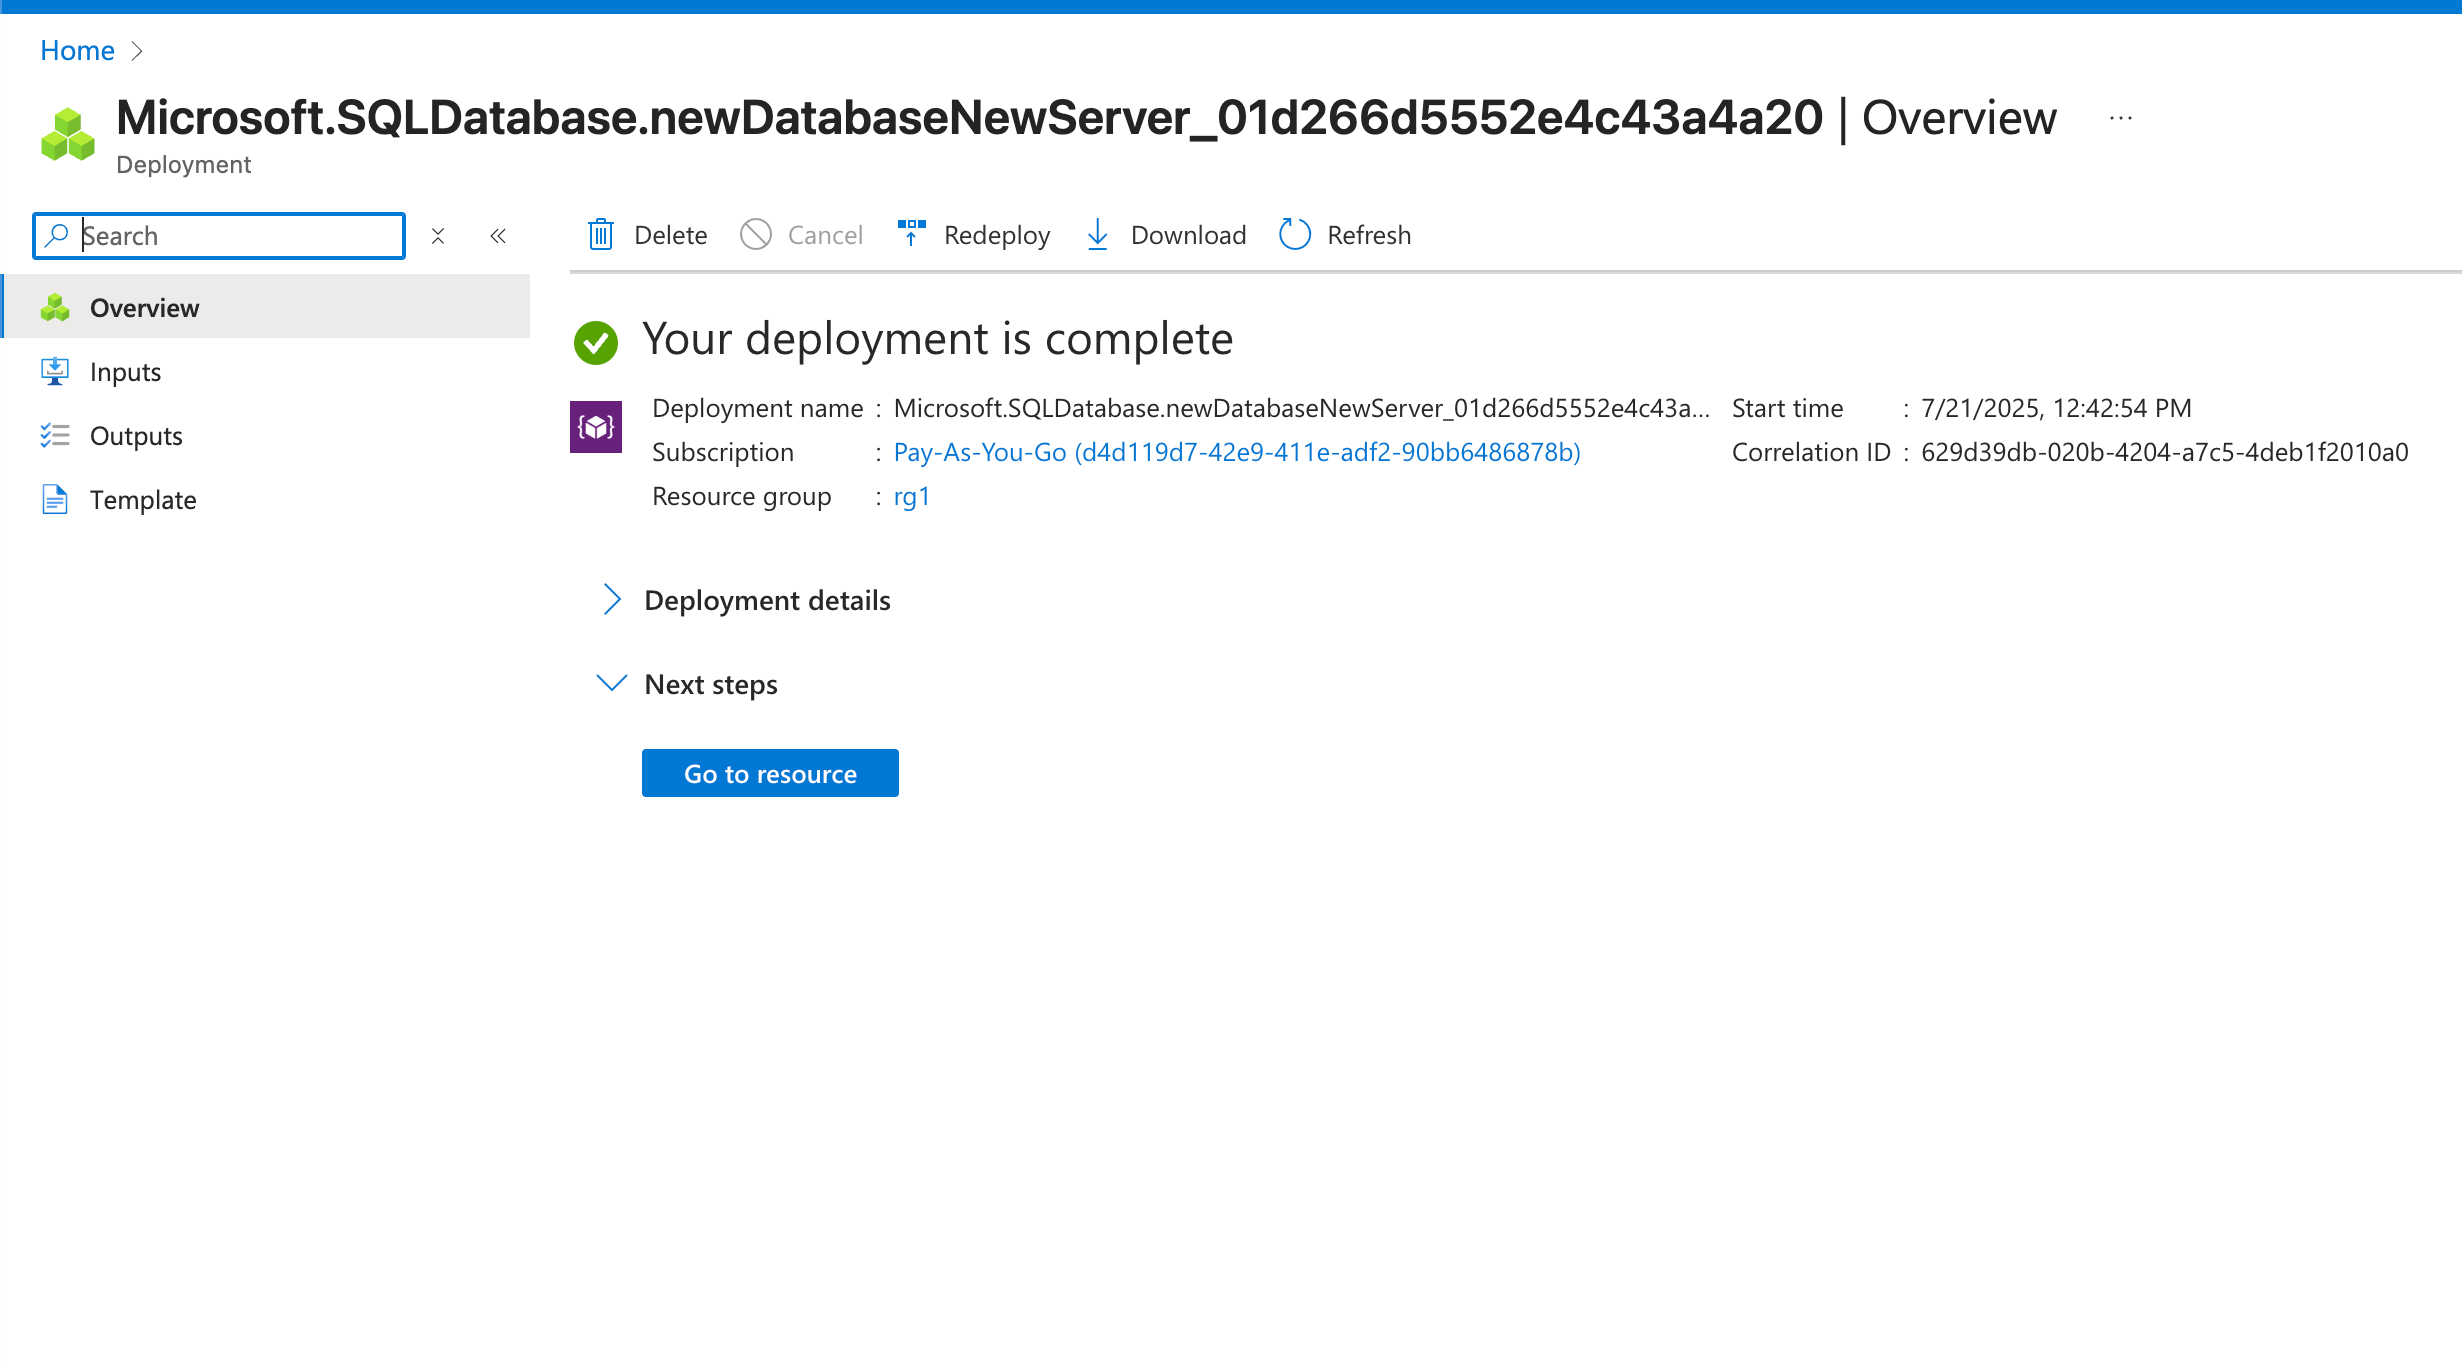Clear the search box with X icon
The height and width of the screenshot is (1364, 2462).
438,236
